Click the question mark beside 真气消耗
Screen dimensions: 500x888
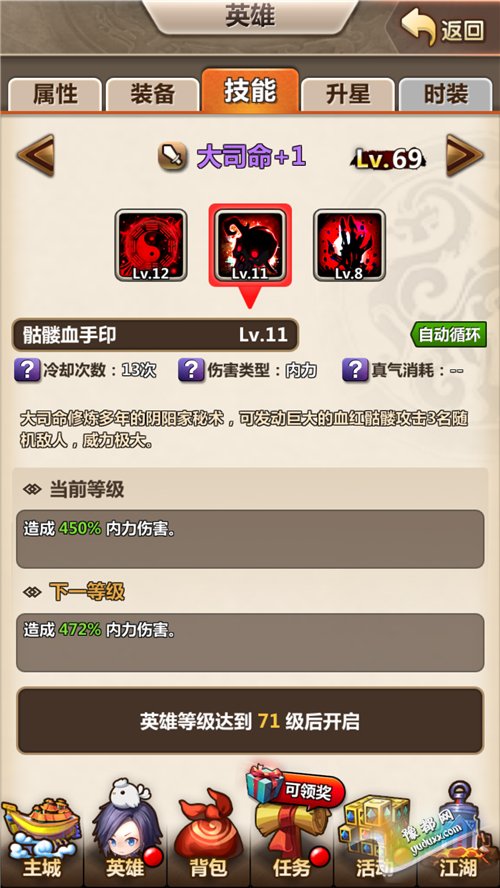tap(355, 370)
